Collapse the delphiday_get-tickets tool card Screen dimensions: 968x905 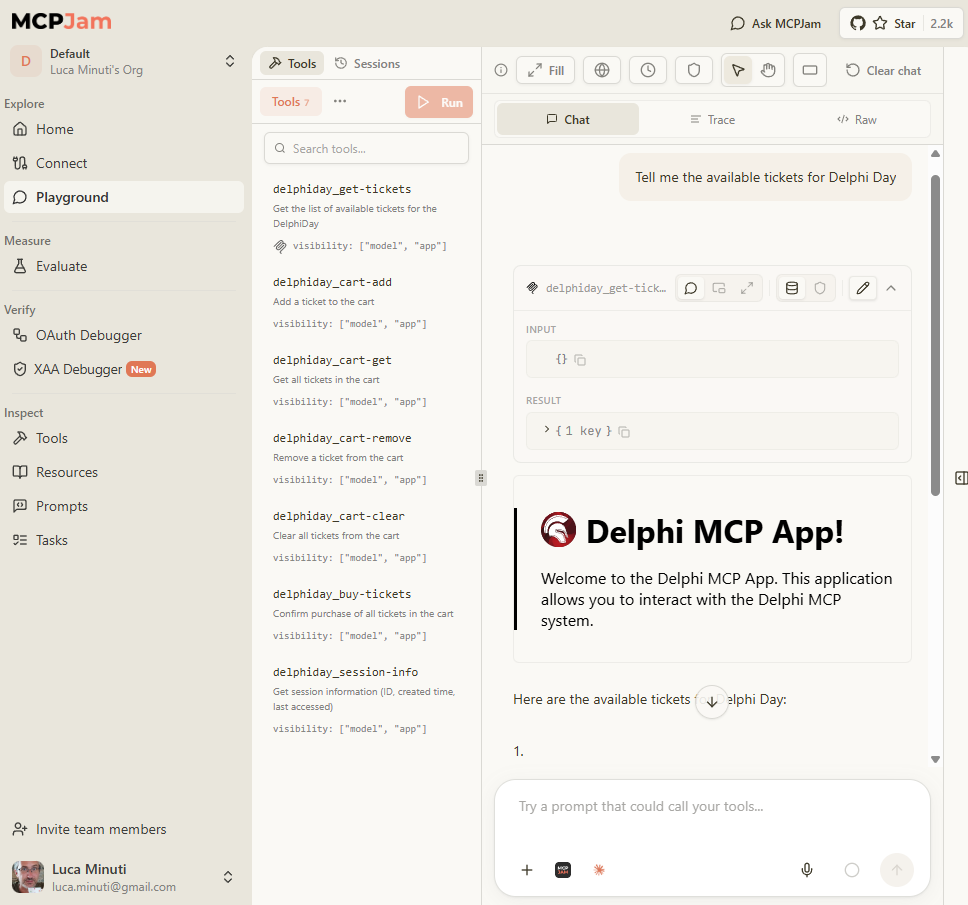pos(891,288)
